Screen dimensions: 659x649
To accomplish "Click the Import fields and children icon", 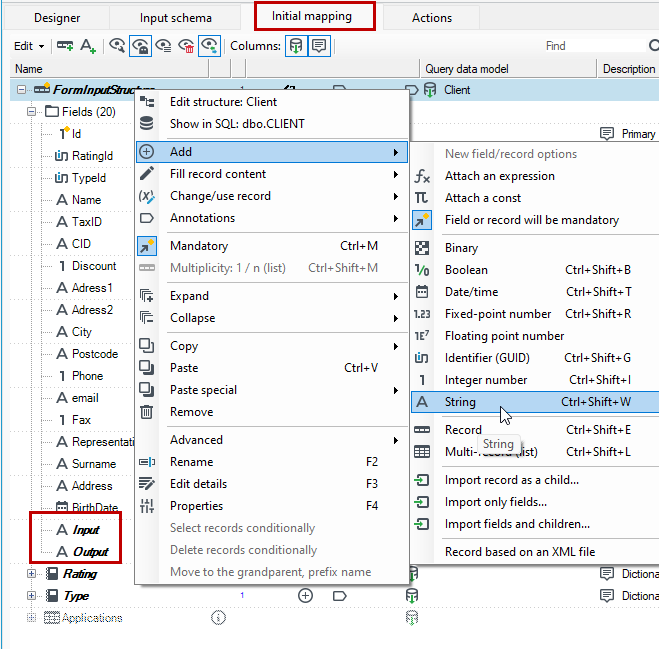I will 422,524.
